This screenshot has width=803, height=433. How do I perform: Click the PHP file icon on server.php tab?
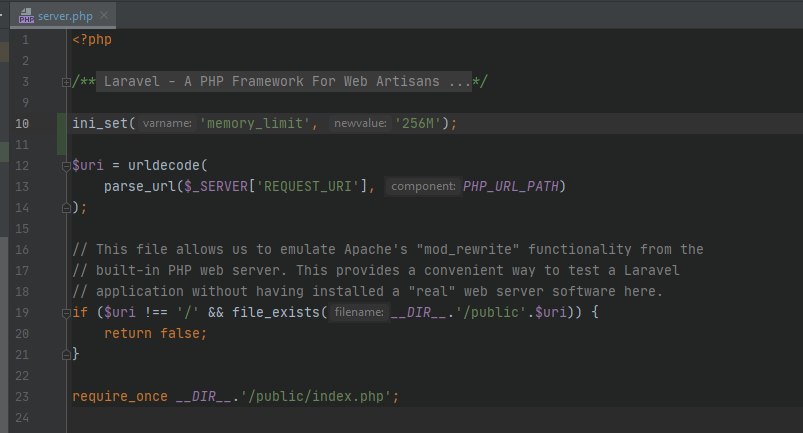pos(26,16)
